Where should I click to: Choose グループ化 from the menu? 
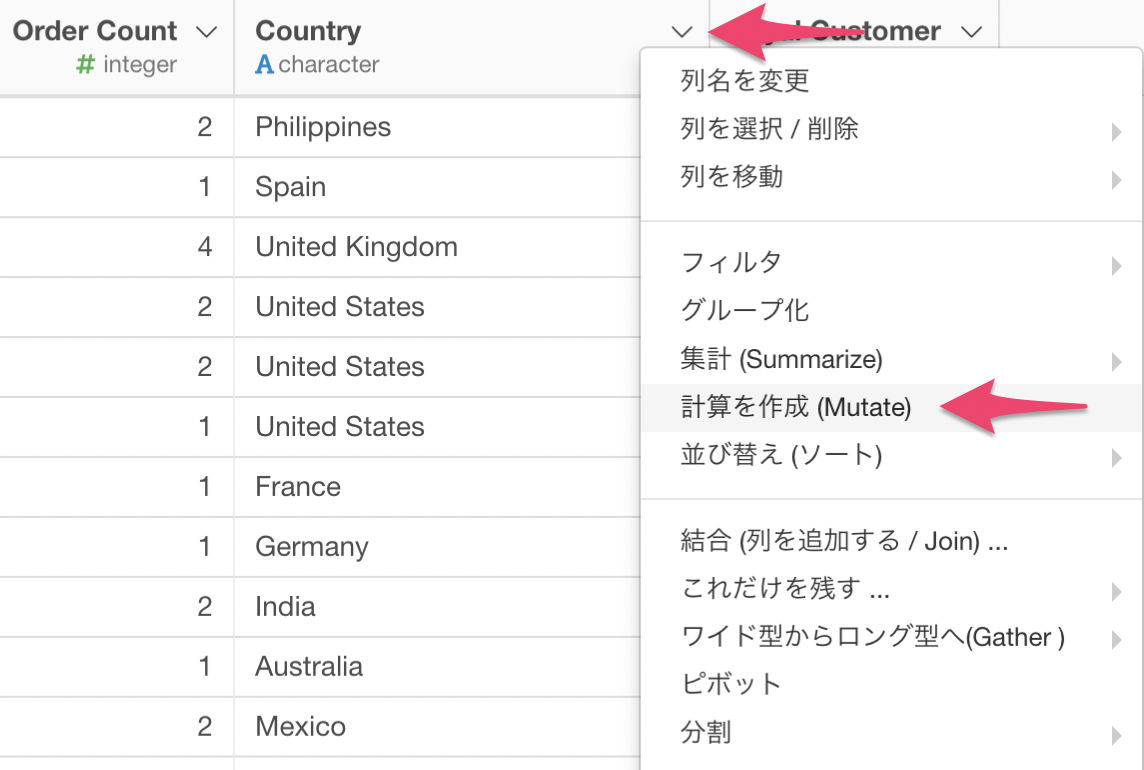coord(745,311)
